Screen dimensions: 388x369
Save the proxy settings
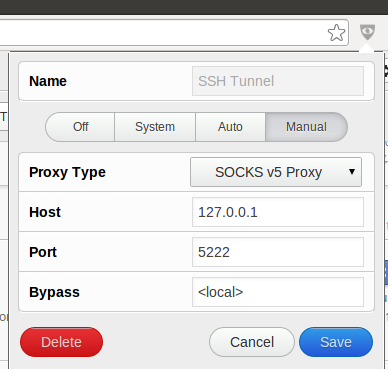[336, 342]
